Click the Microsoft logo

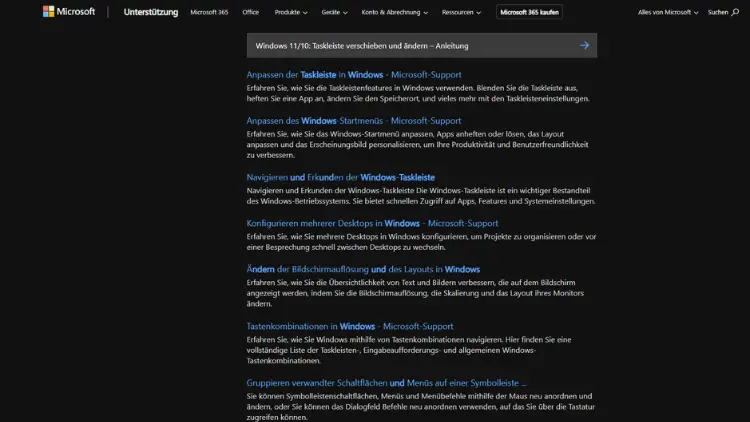(69, 11)
